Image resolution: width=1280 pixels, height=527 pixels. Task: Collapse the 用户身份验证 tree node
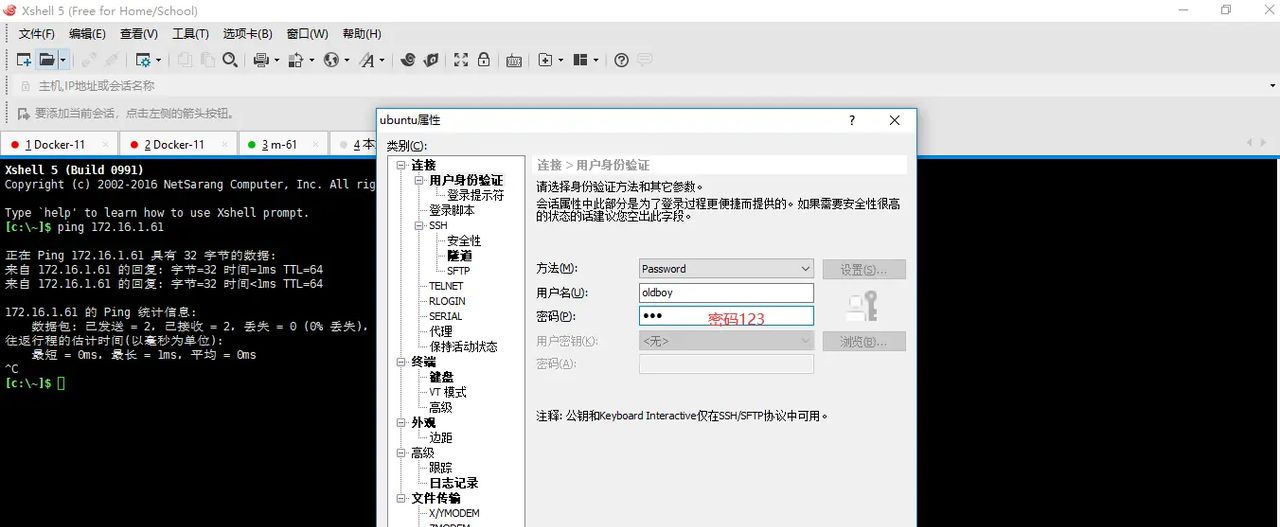click(420, 180)
